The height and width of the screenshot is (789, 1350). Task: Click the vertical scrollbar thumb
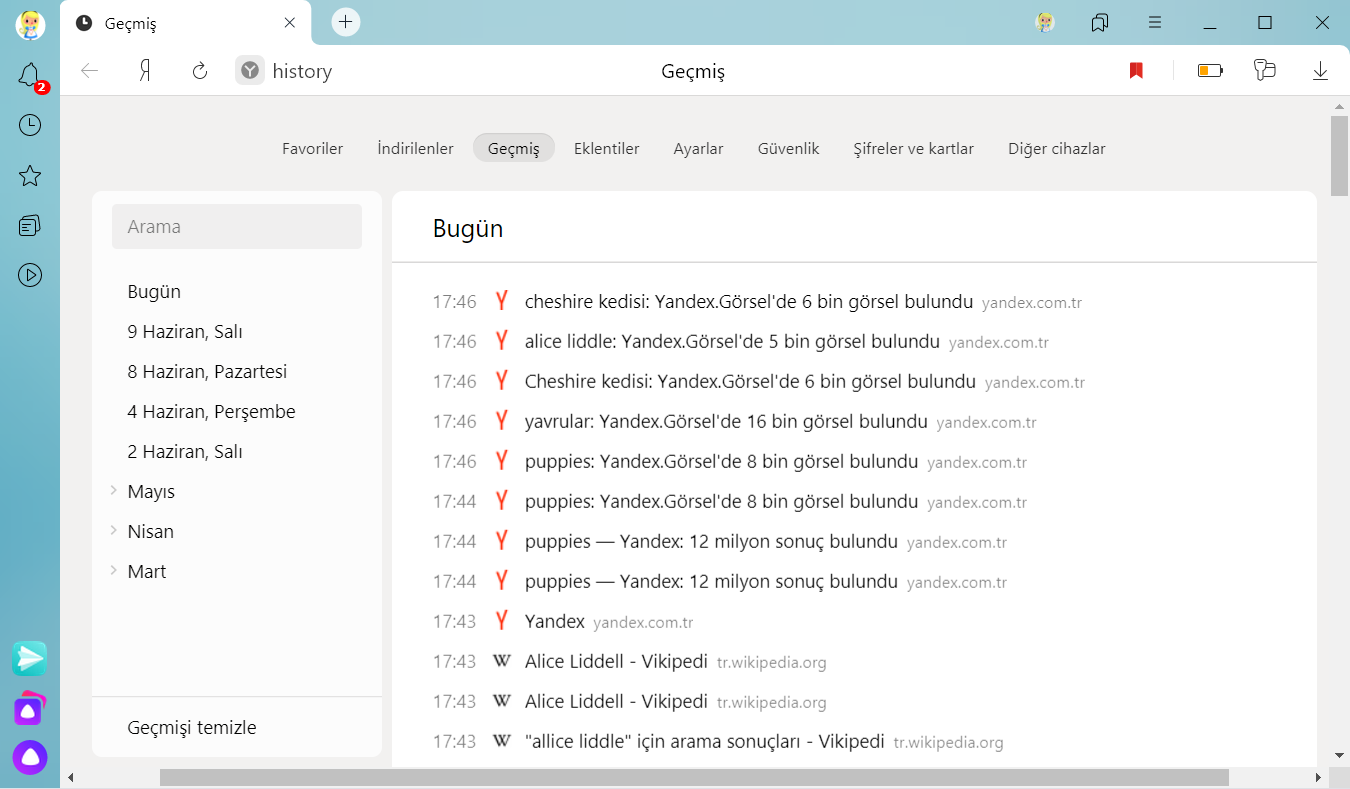tap(1339, 156)
